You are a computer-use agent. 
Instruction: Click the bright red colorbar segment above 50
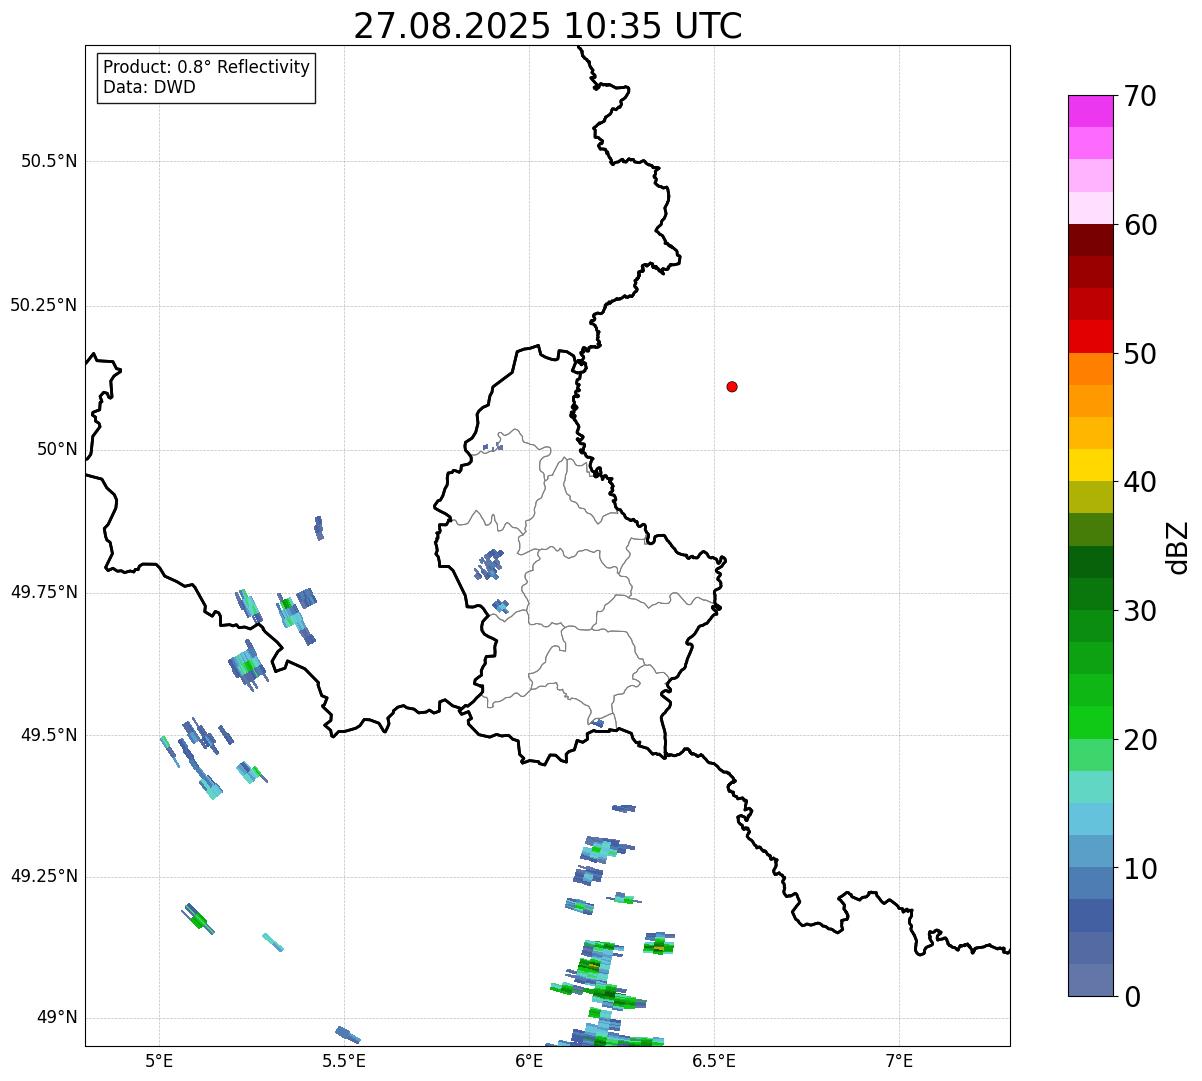[1091, 336]
